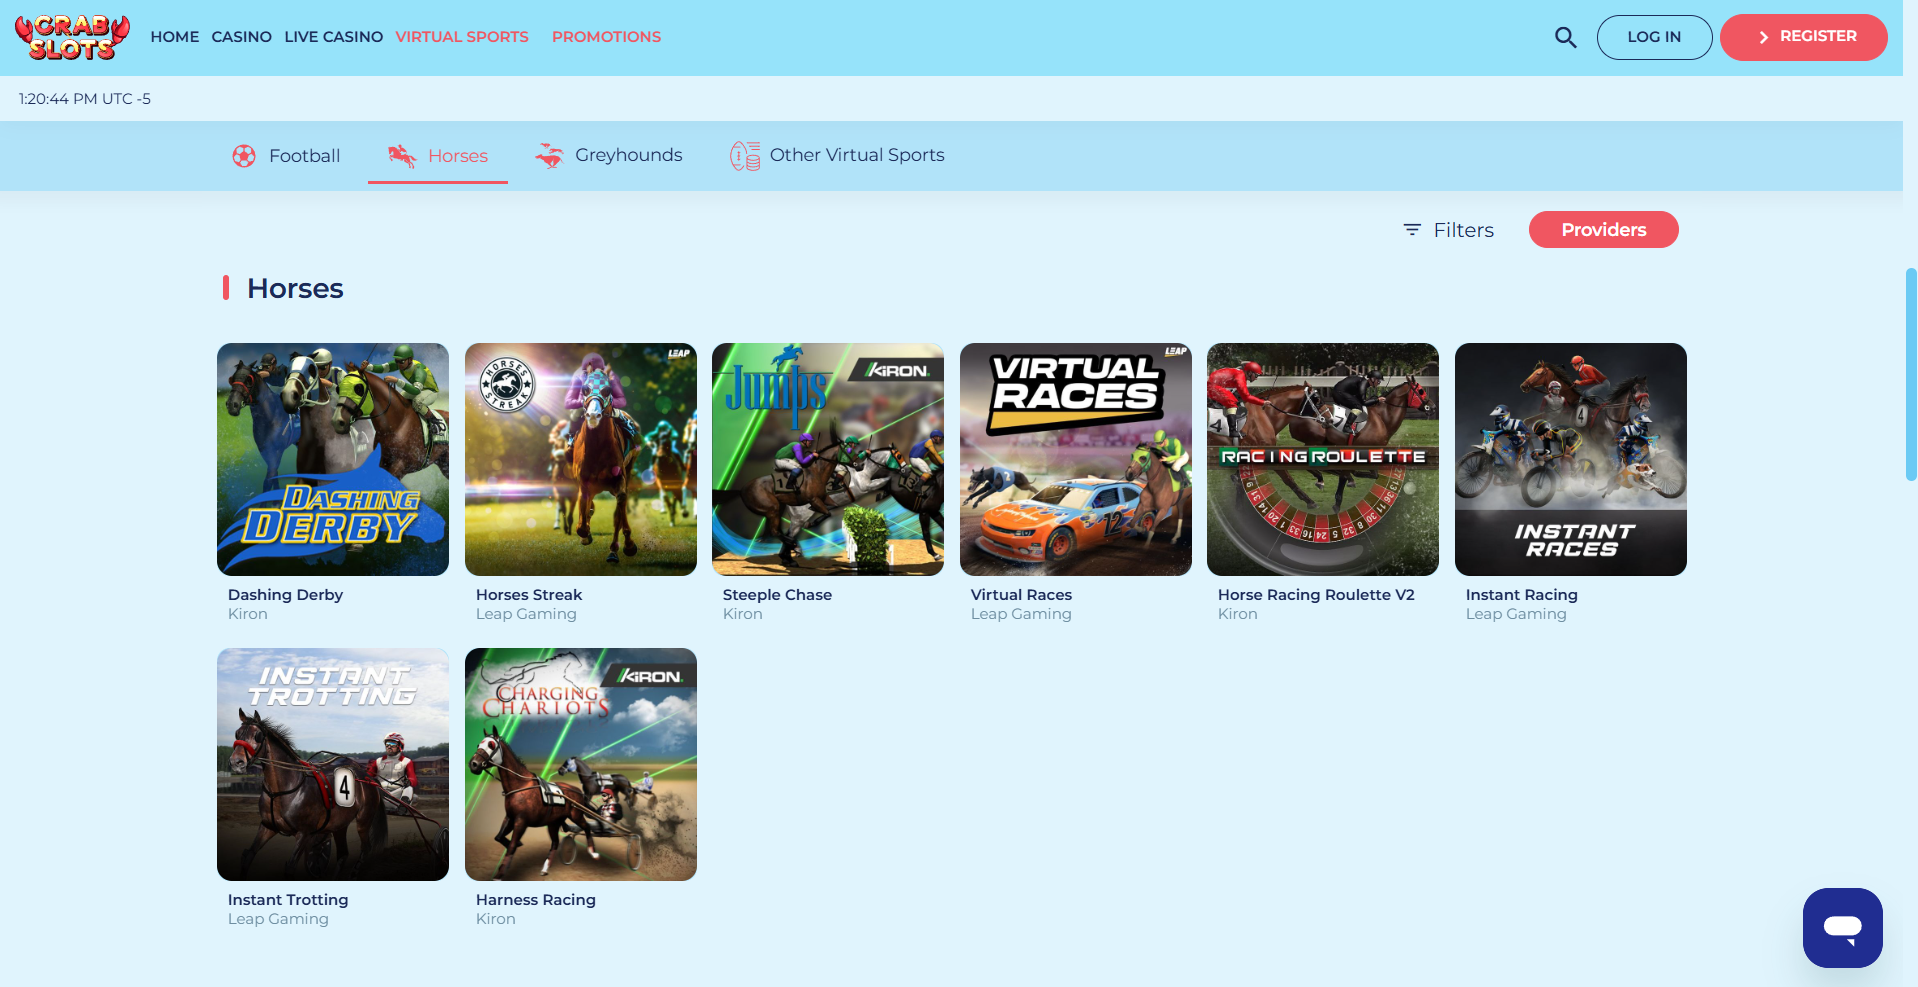1918x987 pixels.
Task: Open the search magnifier icon
Action: 1565,38
